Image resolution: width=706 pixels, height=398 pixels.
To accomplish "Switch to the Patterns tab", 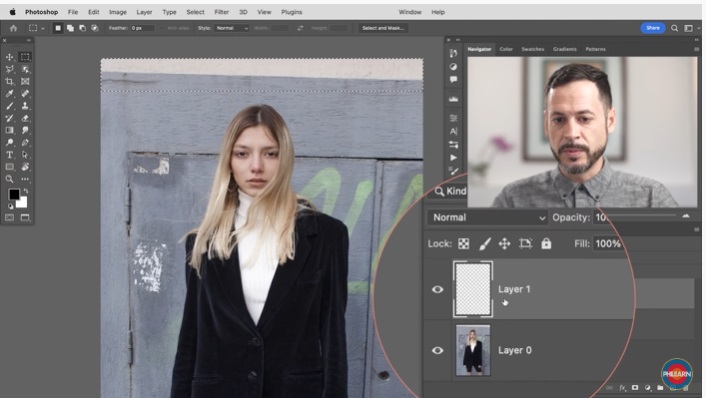I will [x=595, y=49].
